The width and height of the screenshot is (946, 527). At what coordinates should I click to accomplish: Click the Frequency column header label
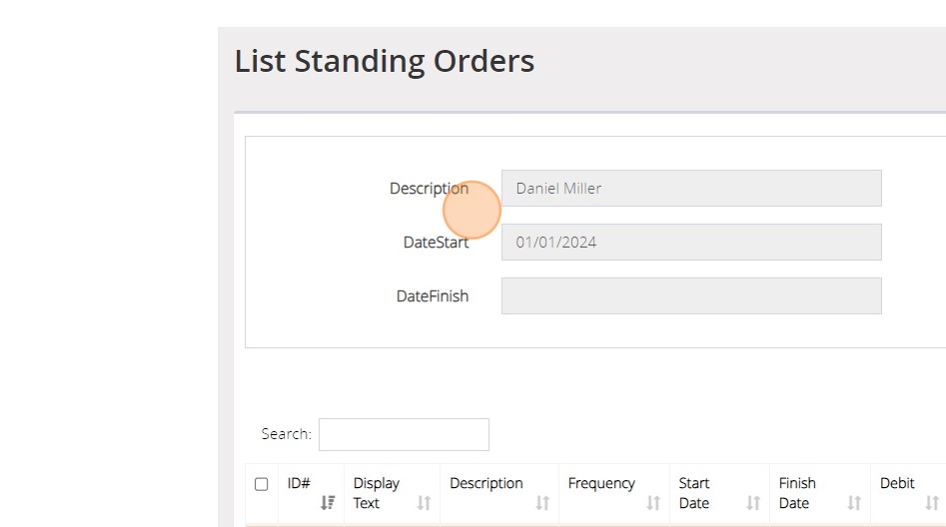[x=601, y=483]
